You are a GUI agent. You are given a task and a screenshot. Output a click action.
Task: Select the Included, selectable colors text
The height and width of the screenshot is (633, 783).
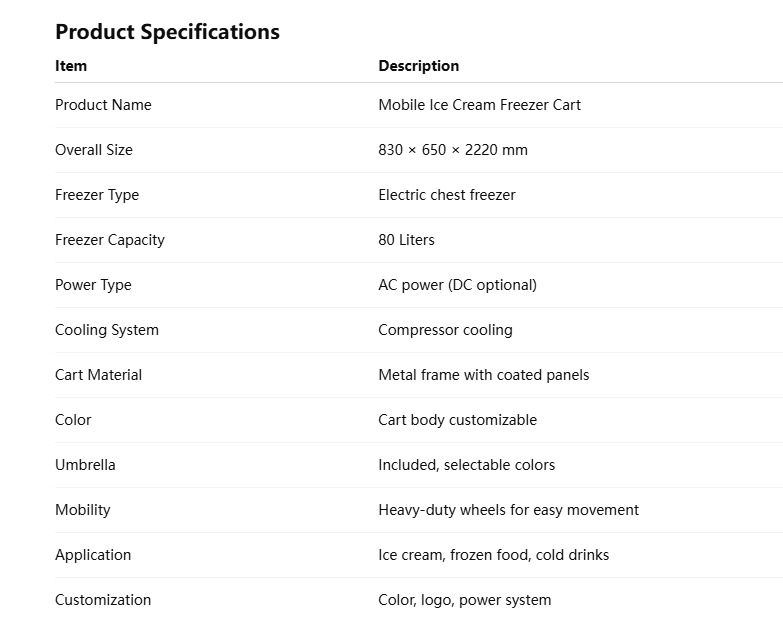466,465
